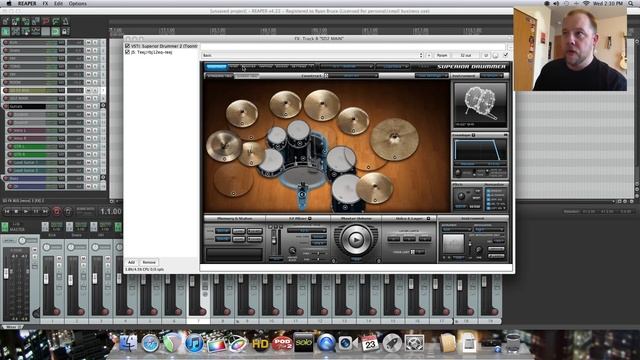Toggle the JS Teej rbj12eq FX checkbox
The width and height of the screenshot is (640, 360).
tap(127, 52)
